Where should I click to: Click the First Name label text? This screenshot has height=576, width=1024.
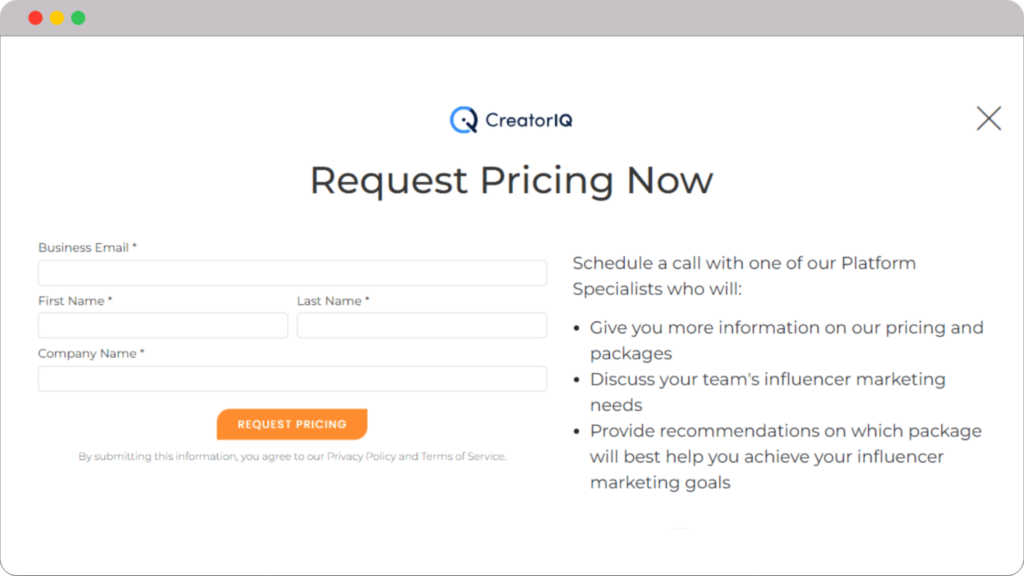[x=73, y=301]
